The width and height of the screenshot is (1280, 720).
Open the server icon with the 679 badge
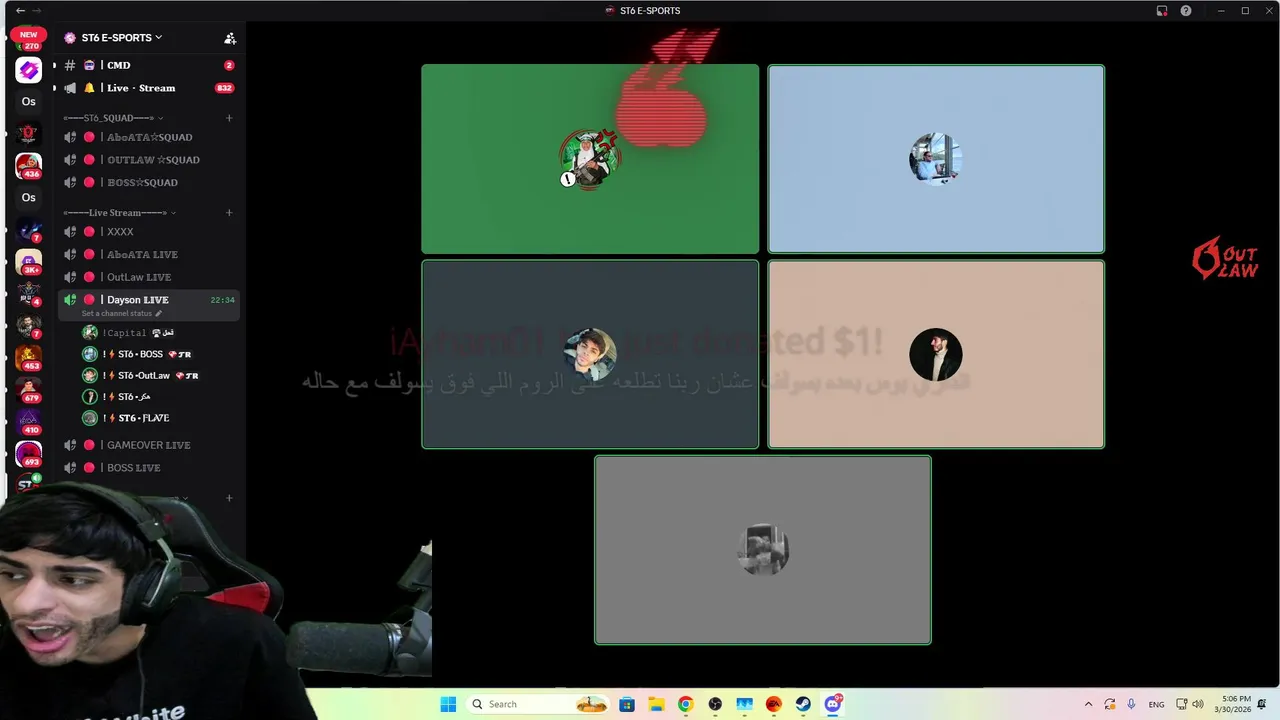28,389
